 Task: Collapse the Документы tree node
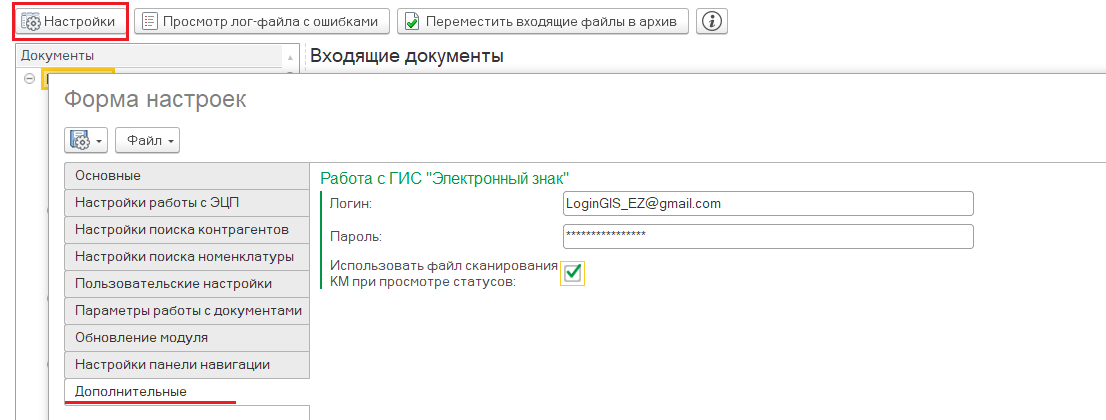[x=29, y=79]
